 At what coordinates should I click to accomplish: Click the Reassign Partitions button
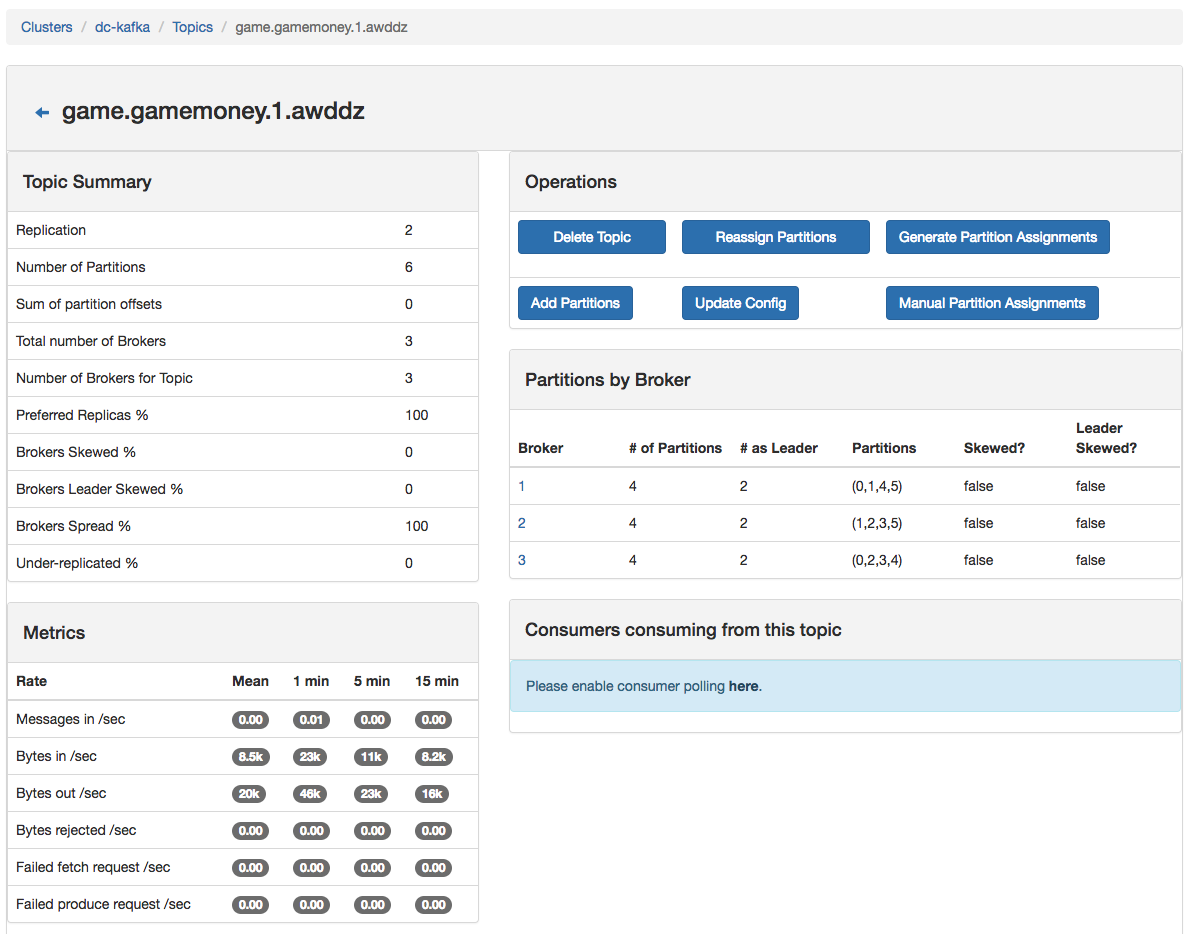click(x=775, y=237)
